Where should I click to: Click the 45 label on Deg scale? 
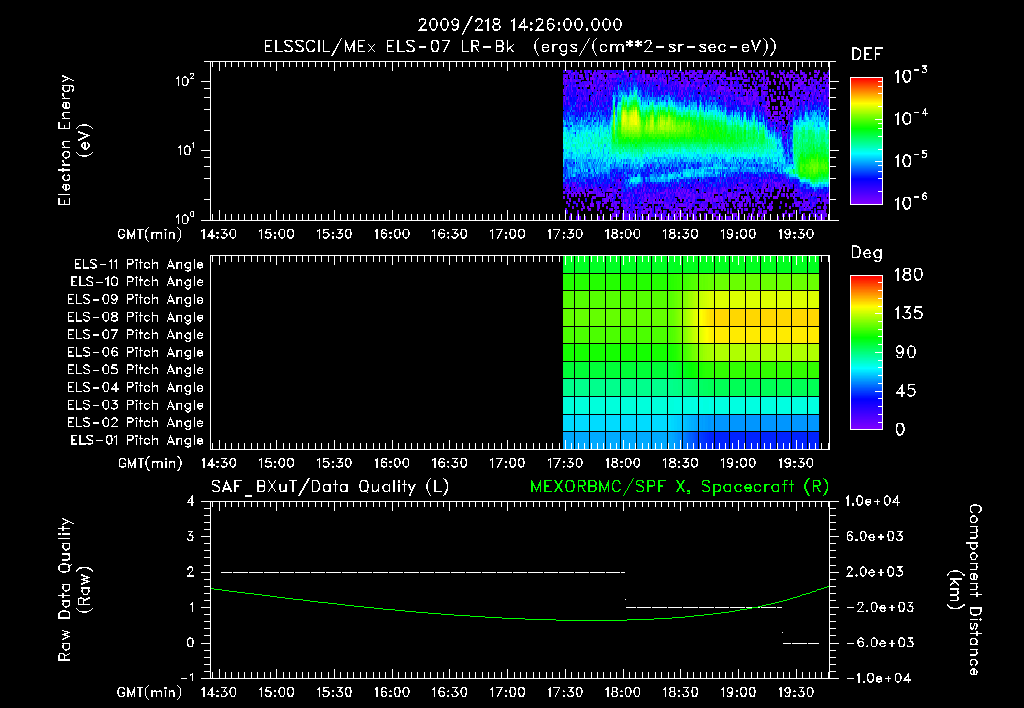(x=906, y=391)
